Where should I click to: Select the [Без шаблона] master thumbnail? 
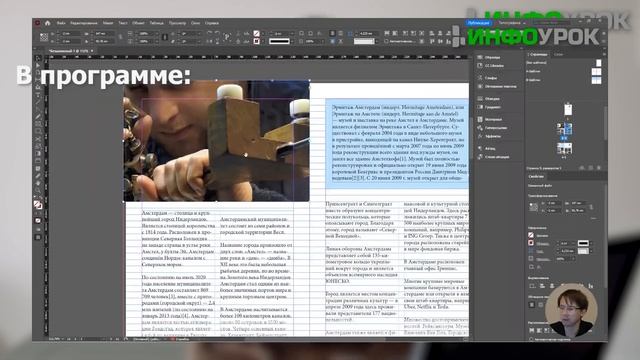coord(598,62)
